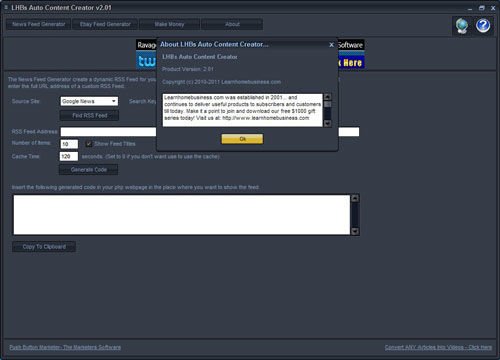Click the Cache Time input field
This screenshot has width=500, height=360.
[x=69, y=156]
